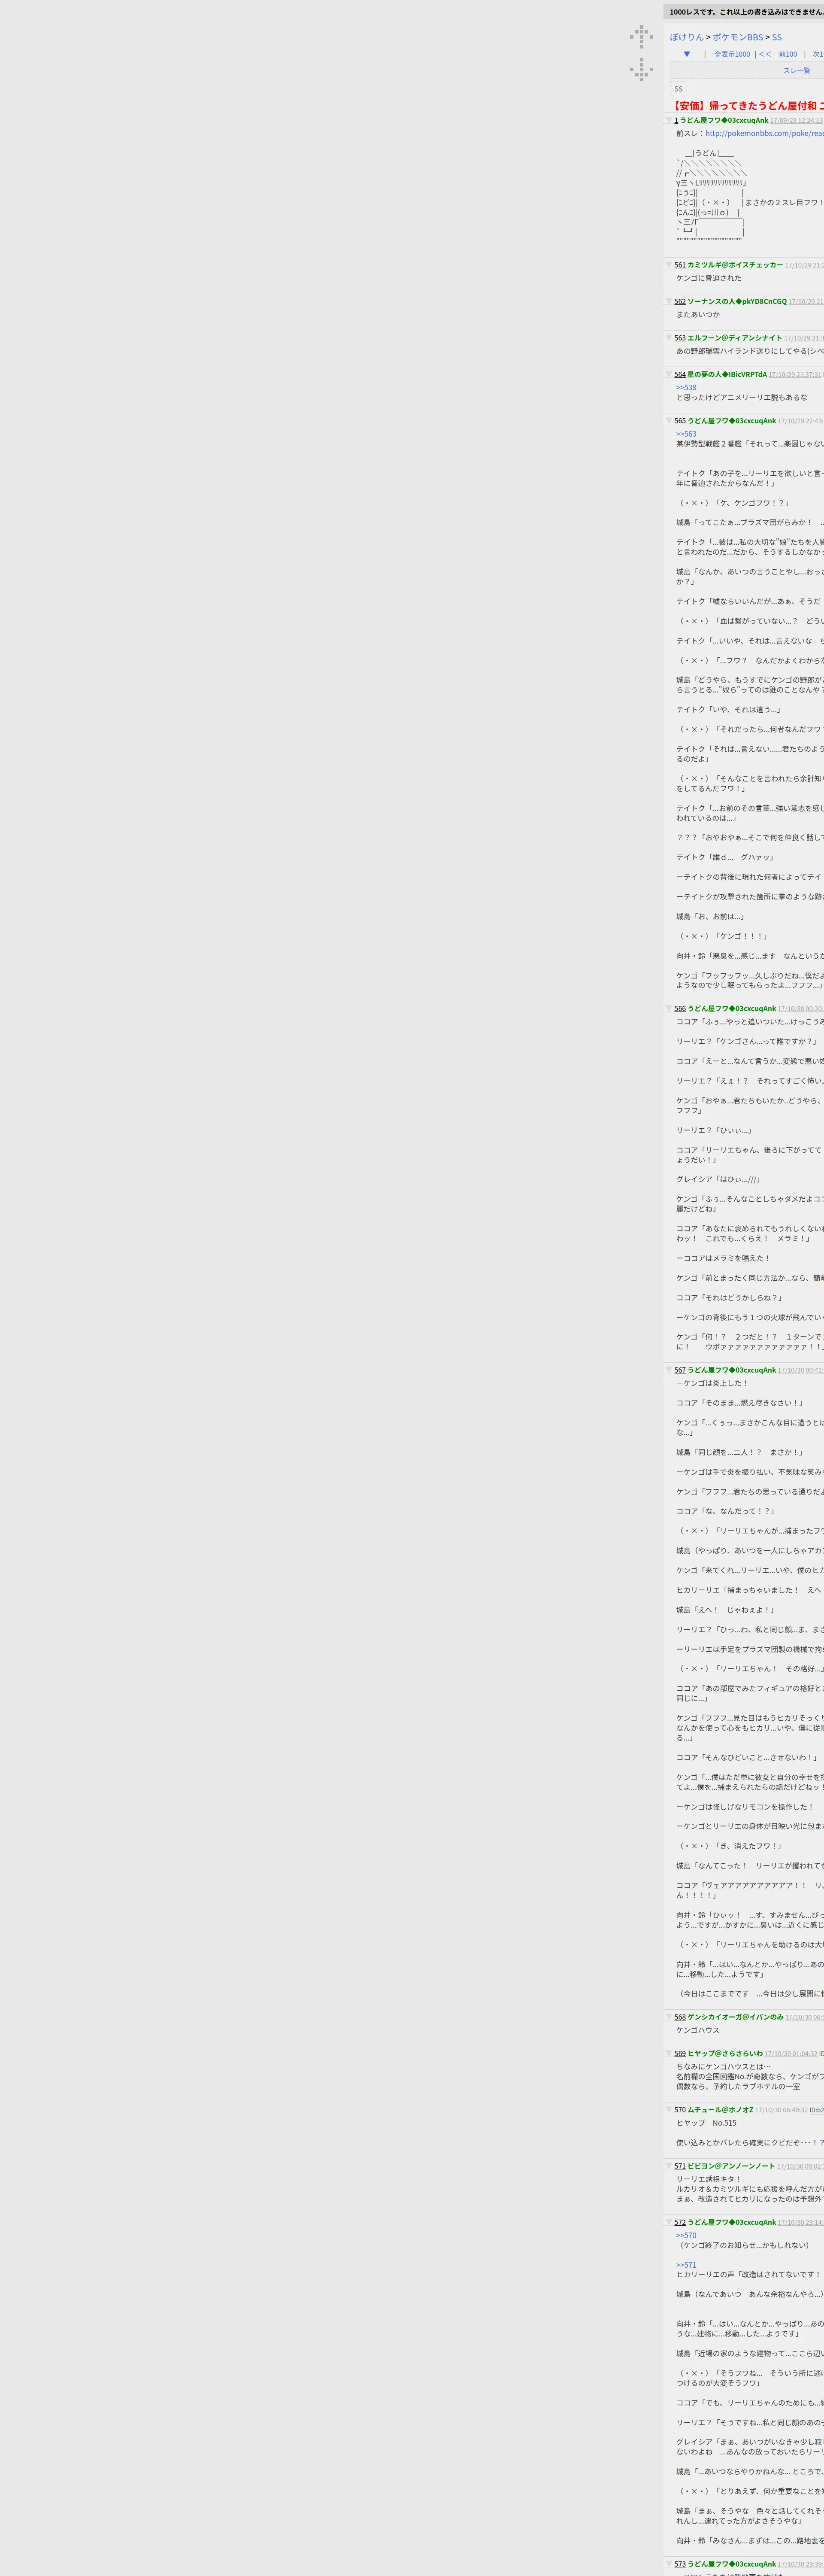Expand triangle menu for post 572

coord(670,2222)
